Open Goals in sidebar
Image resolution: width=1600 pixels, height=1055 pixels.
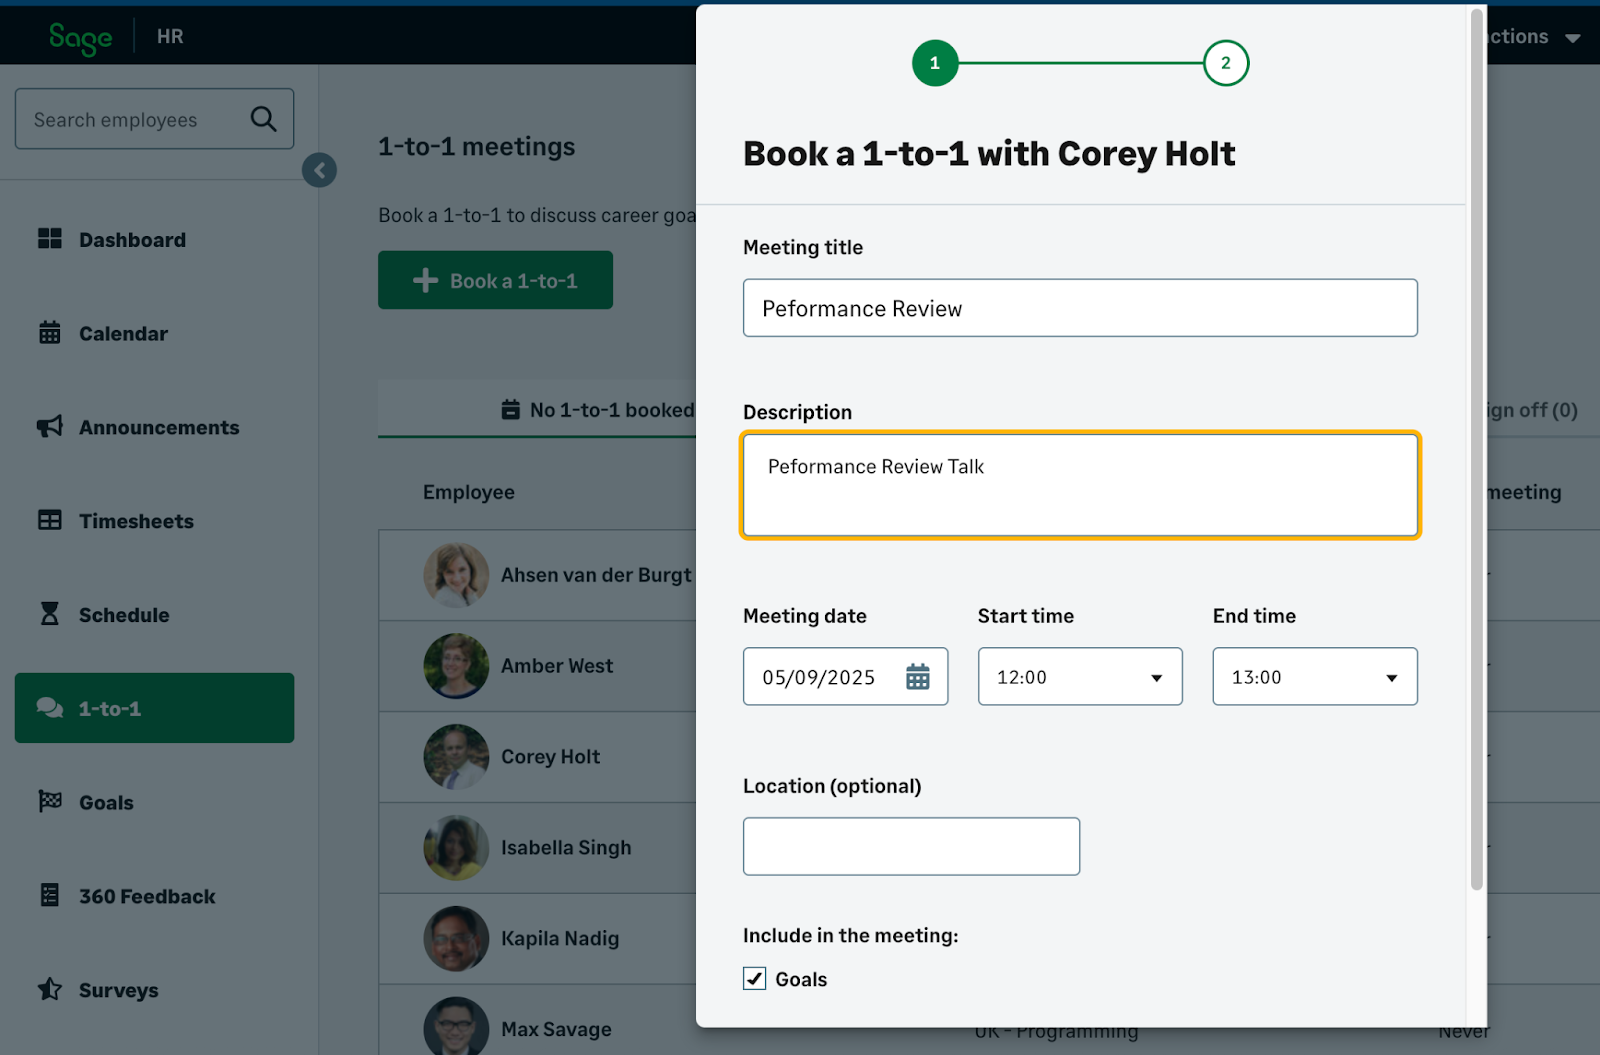[x=154, y=802]
